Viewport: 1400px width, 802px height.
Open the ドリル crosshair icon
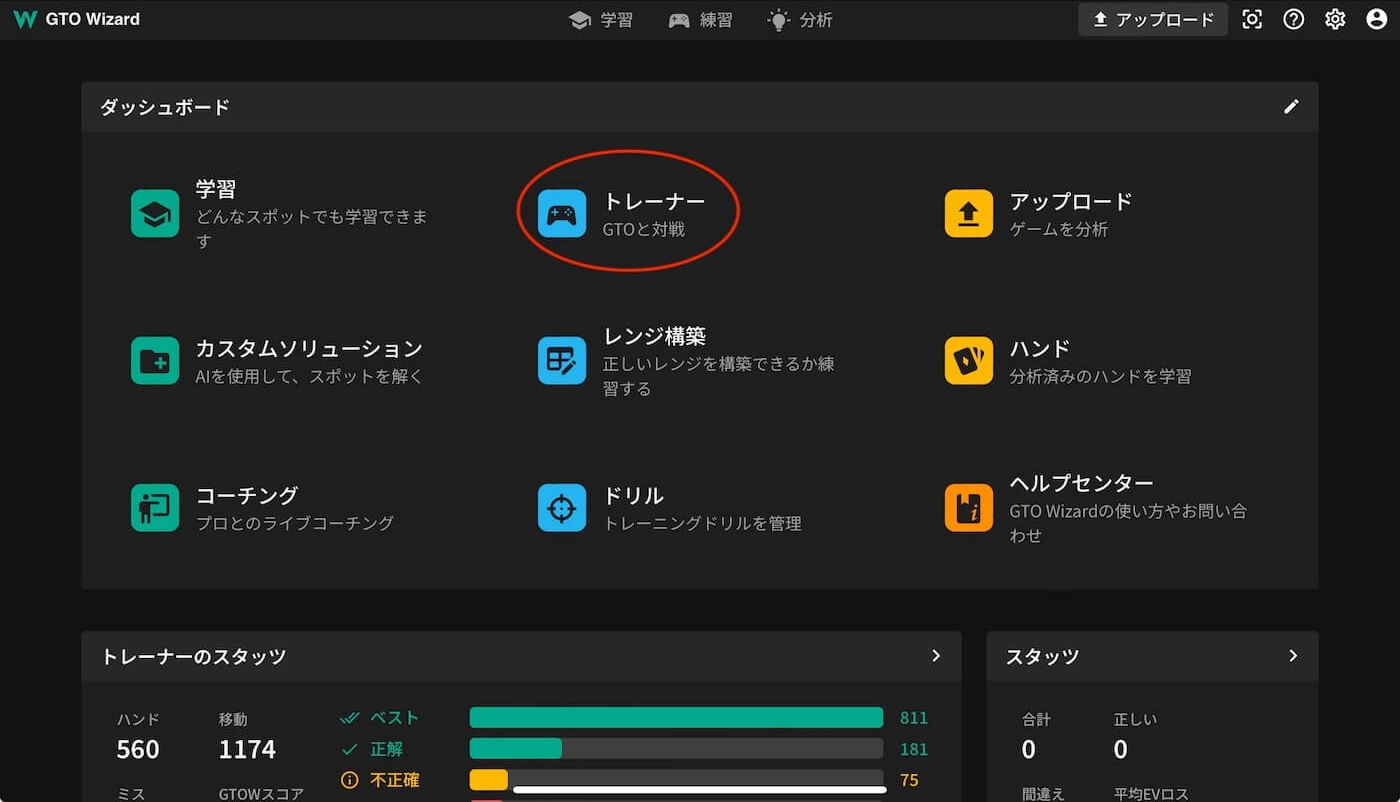coord(562,508)
